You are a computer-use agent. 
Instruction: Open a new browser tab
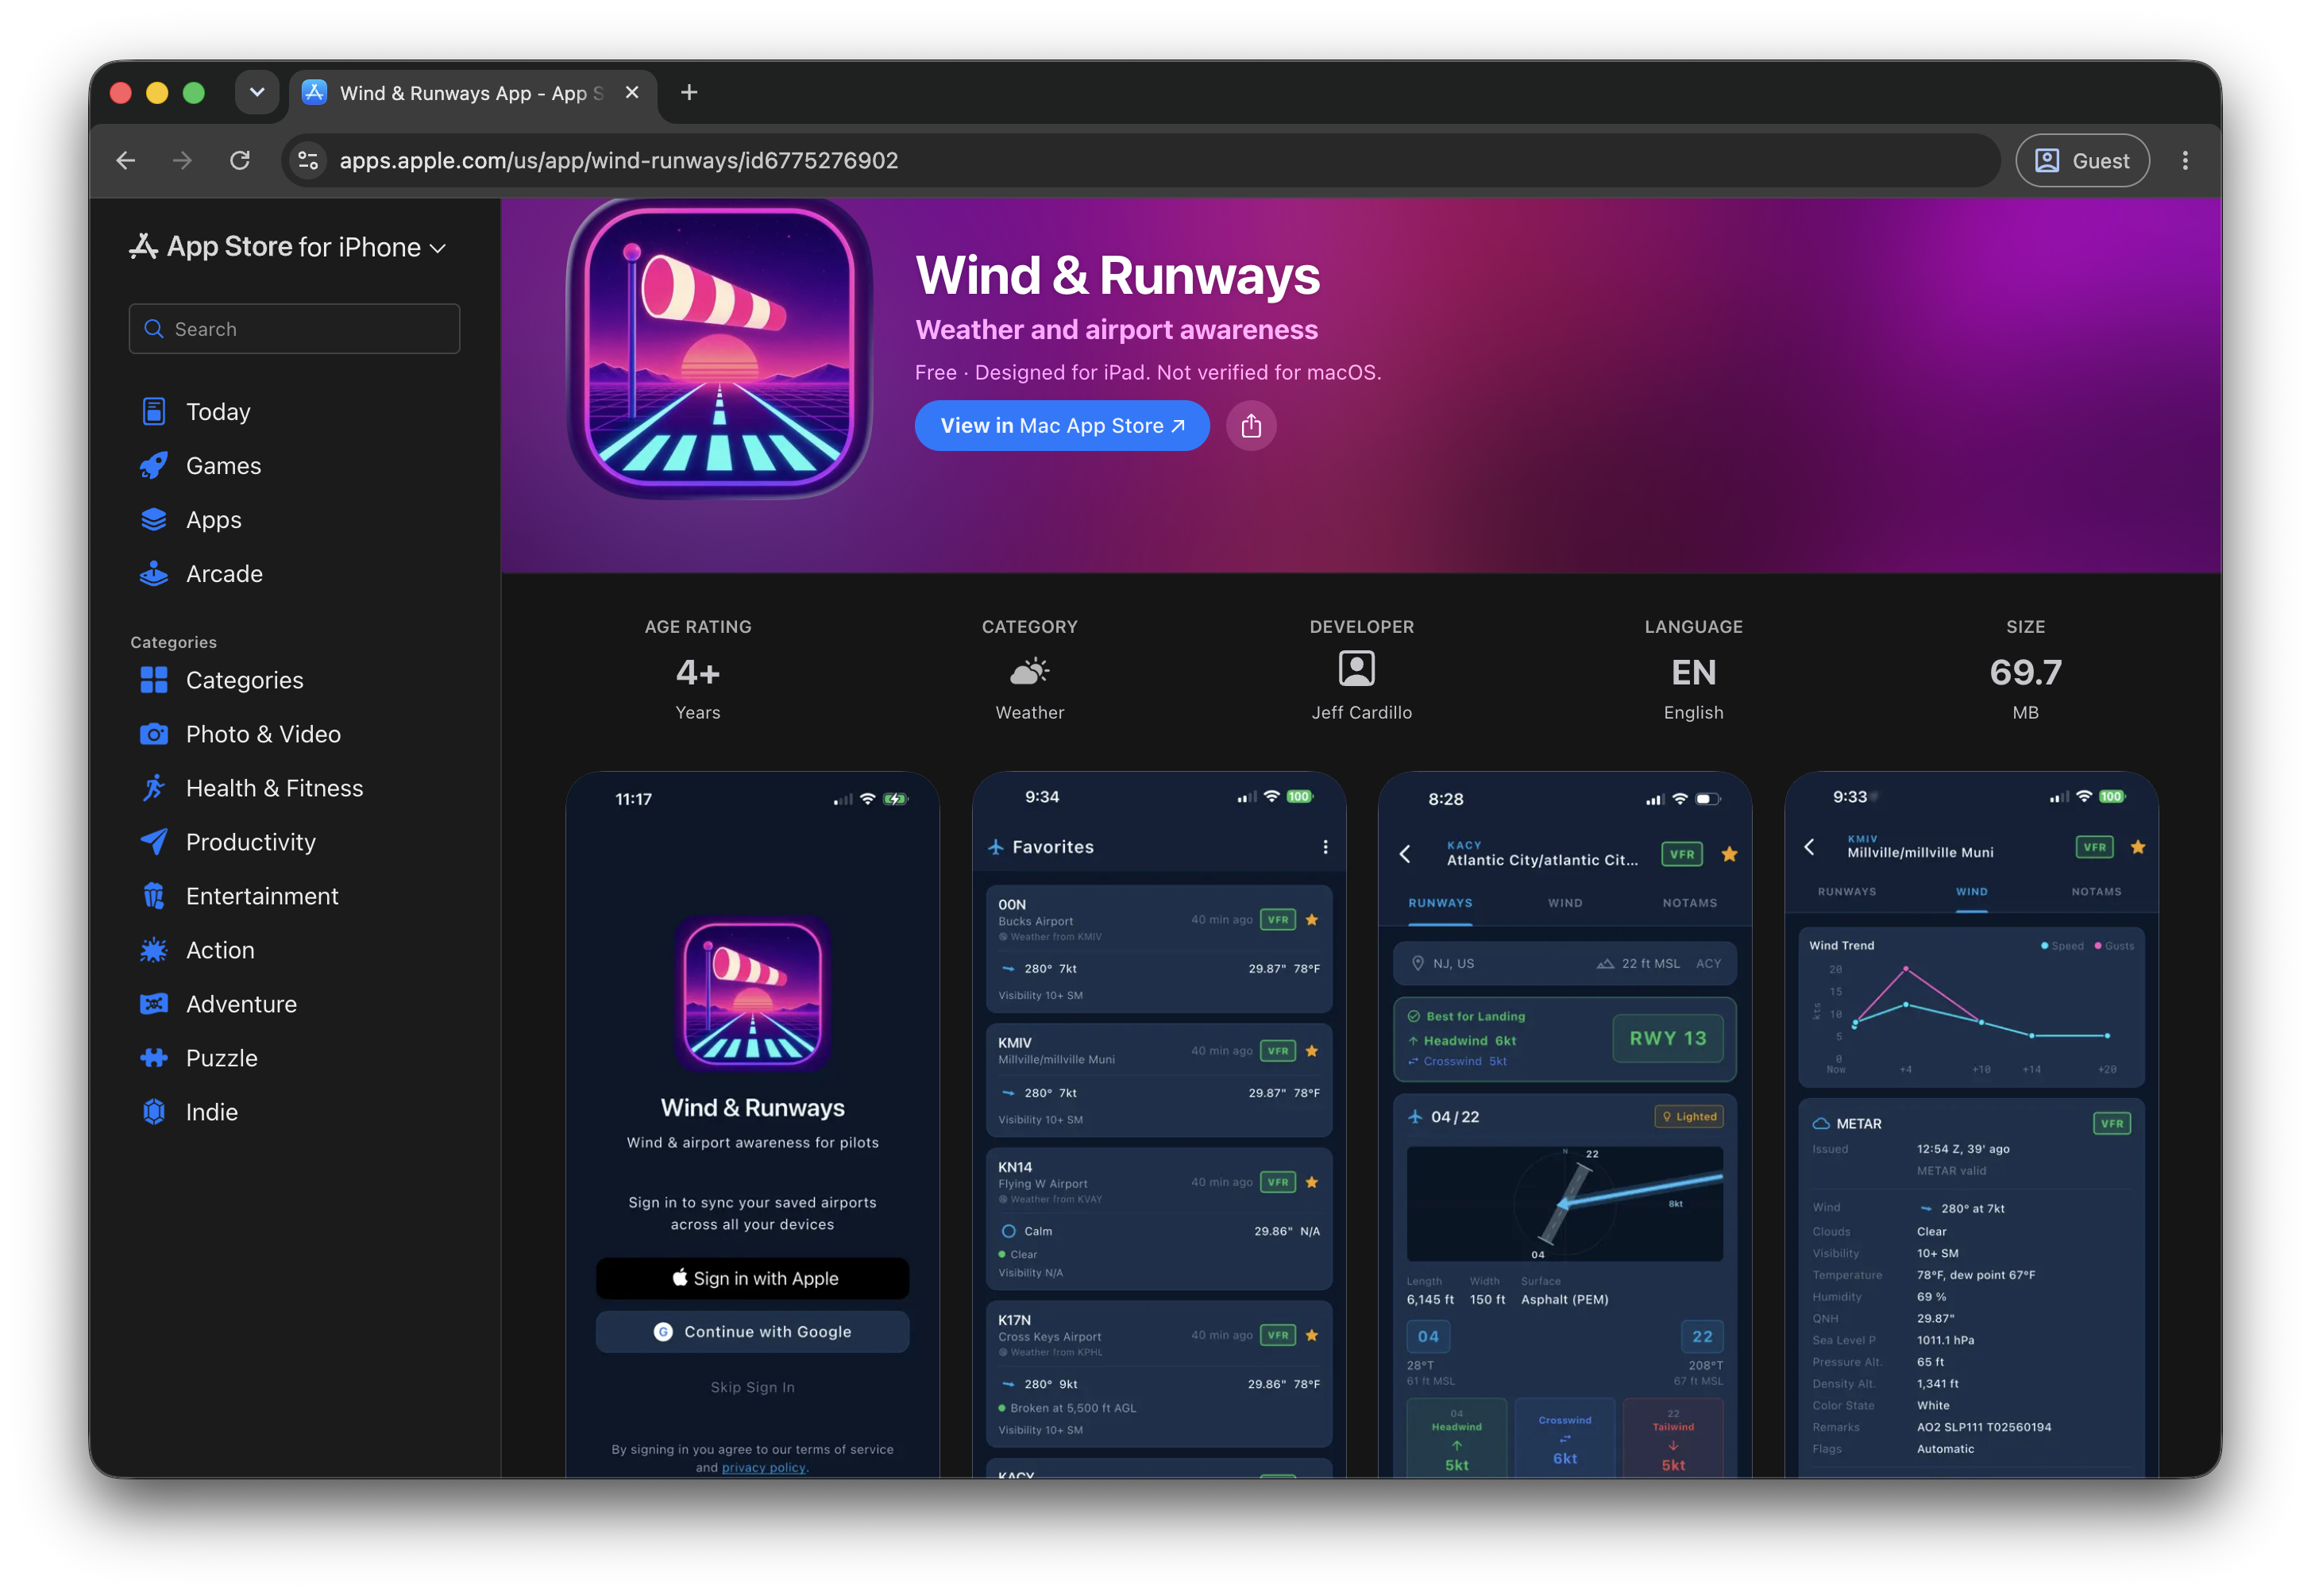[x=689, y=92]
